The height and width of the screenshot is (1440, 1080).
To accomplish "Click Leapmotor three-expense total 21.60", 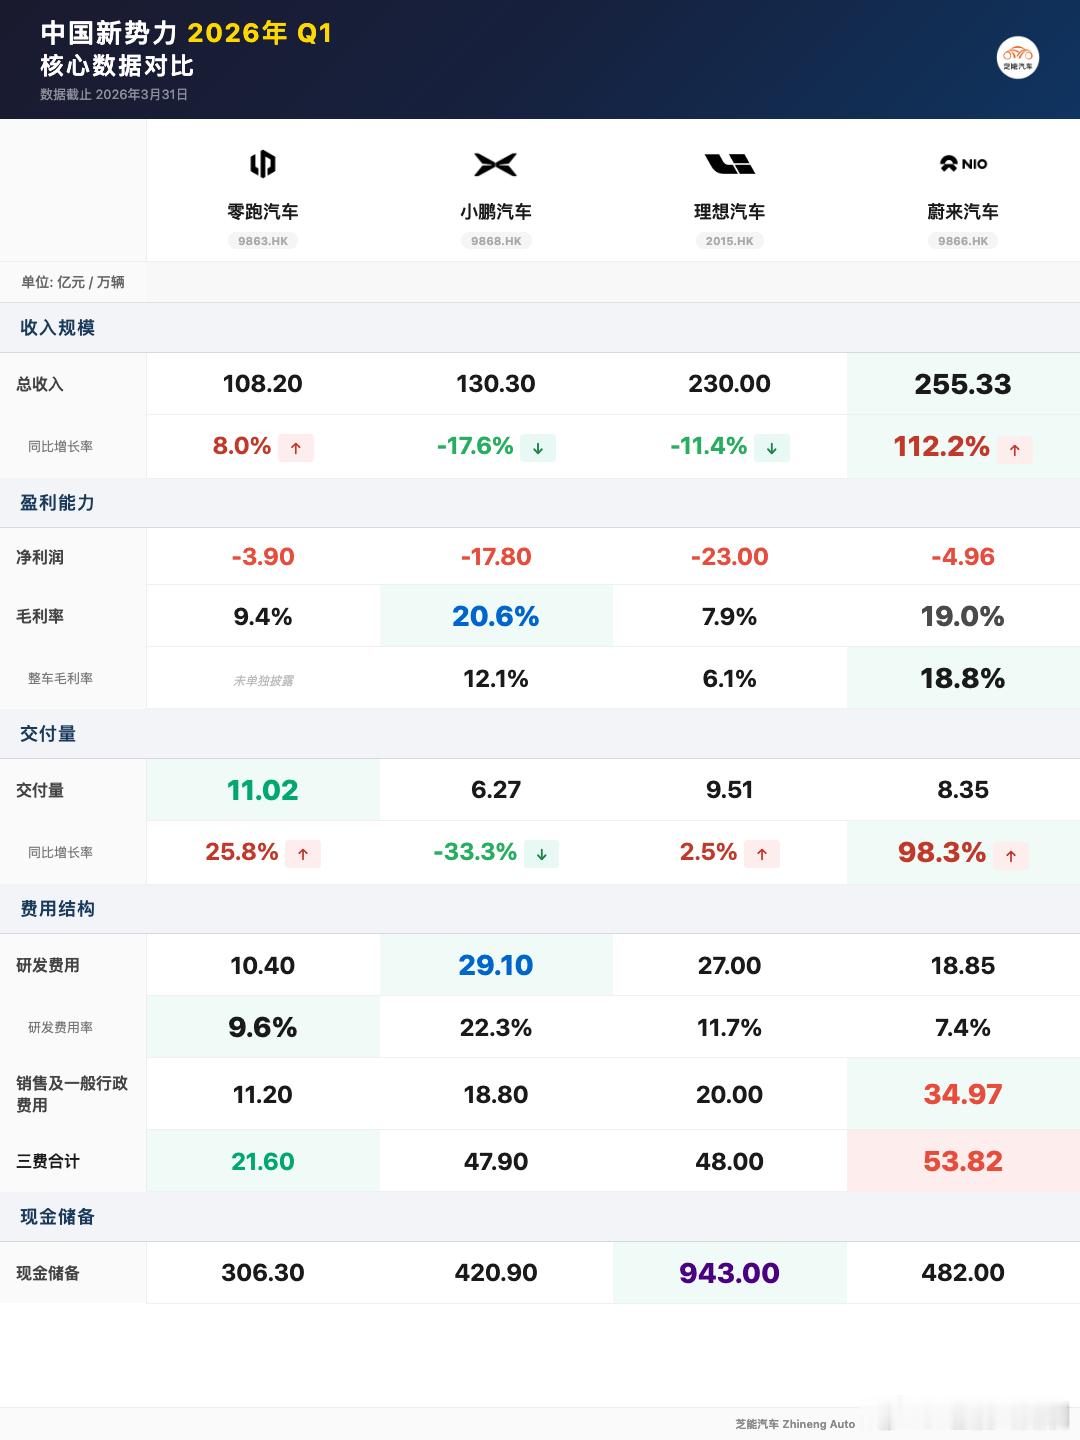I will click(x=263, y=1161).
